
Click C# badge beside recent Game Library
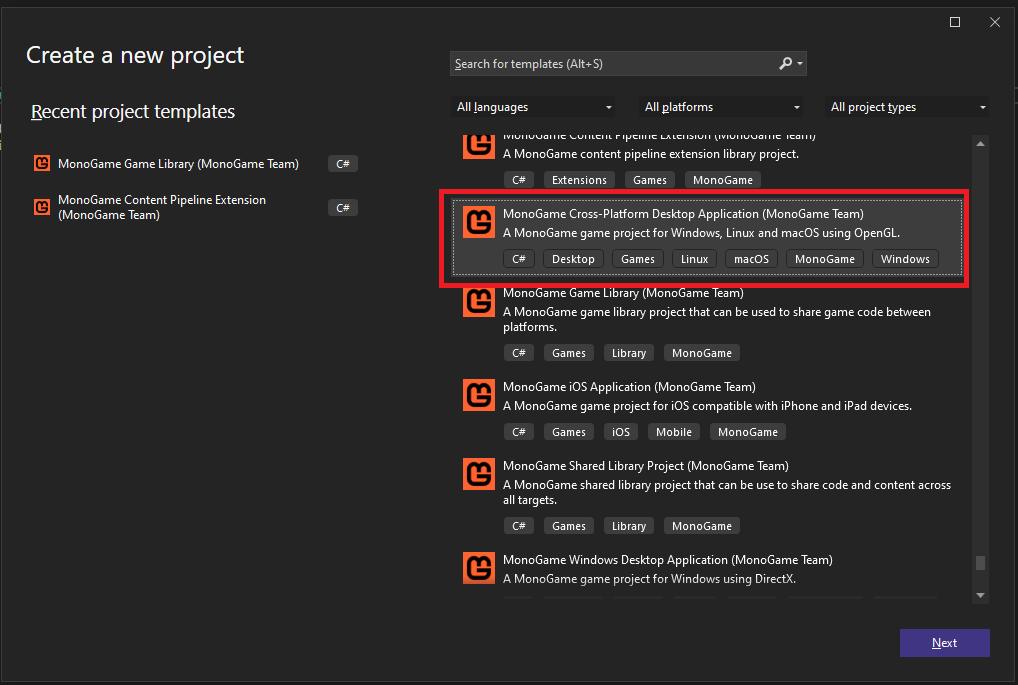[x=343, y=164]
